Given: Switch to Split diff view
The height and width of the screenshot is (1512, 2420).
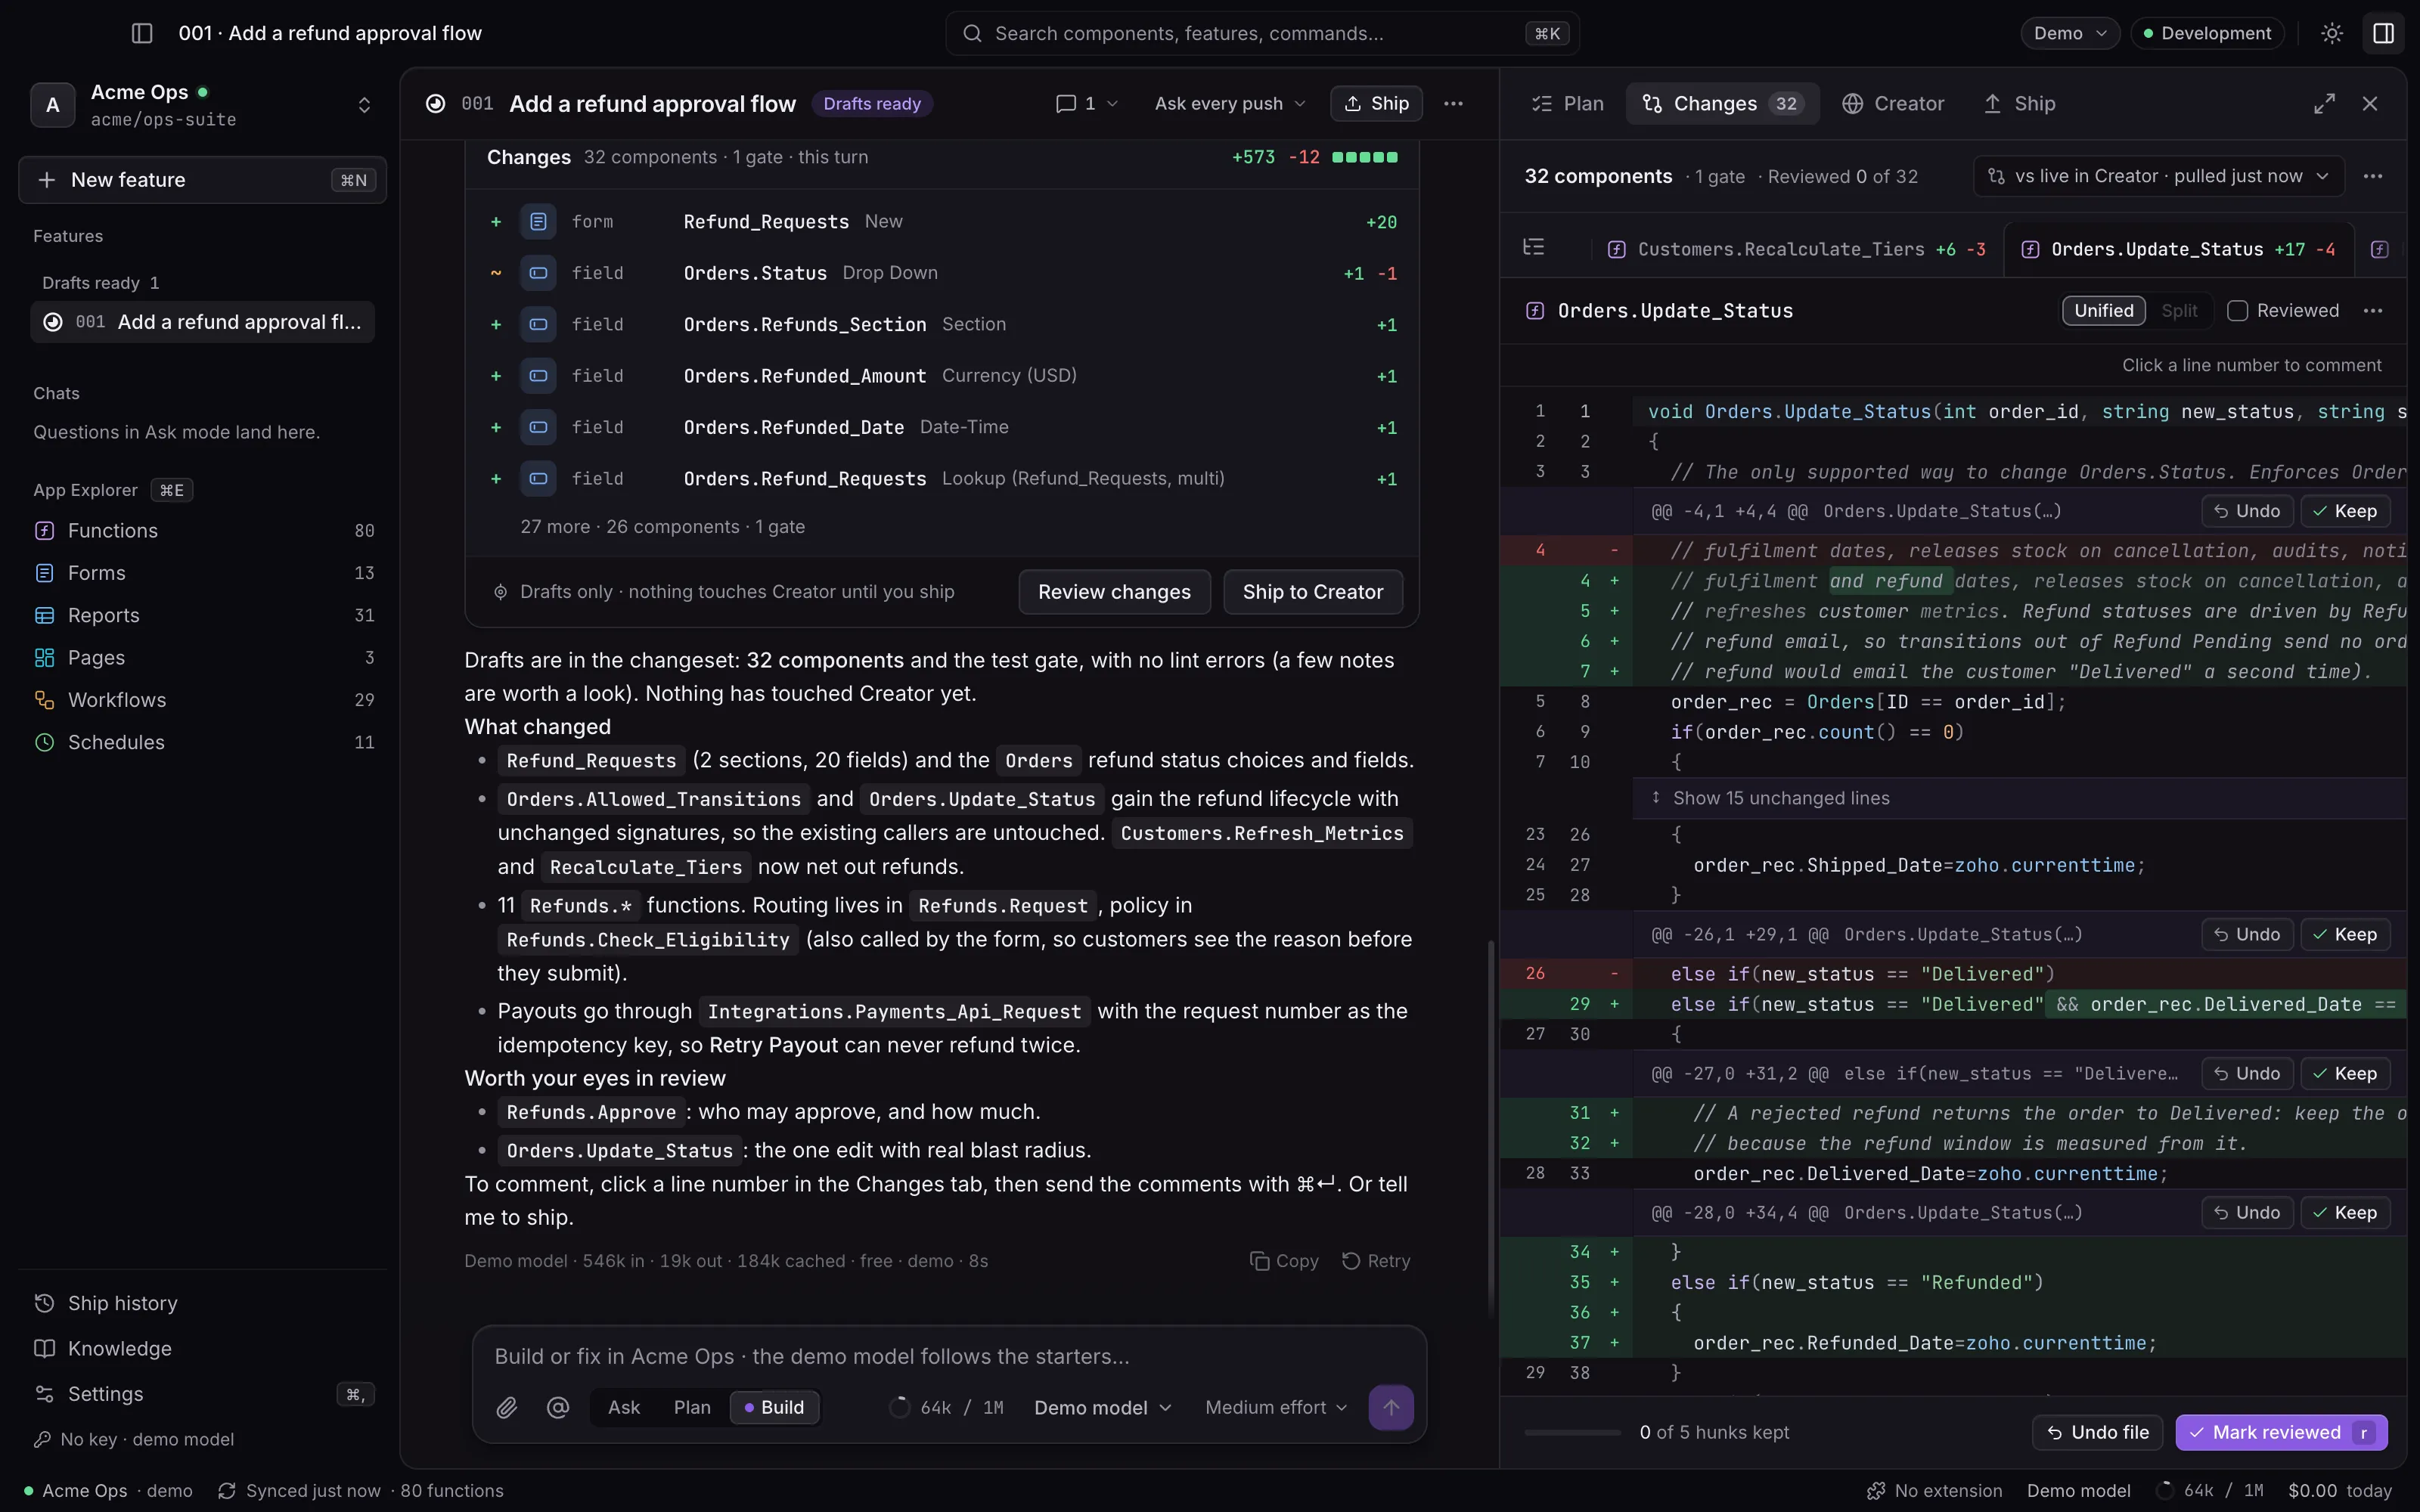Looking at the screenshot, I should click(2179, 311).
